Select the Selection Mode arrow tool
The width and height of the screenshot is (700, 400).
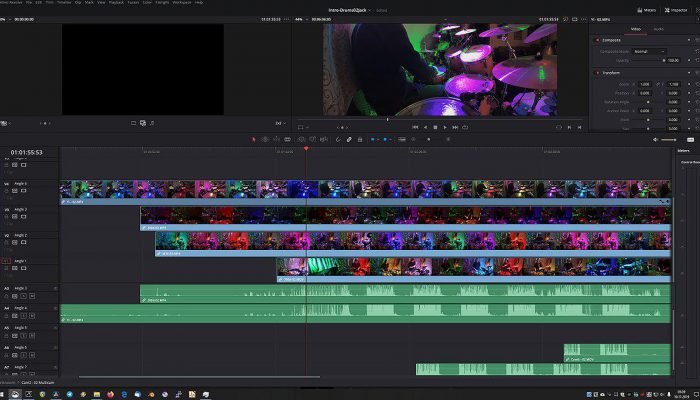254,139
